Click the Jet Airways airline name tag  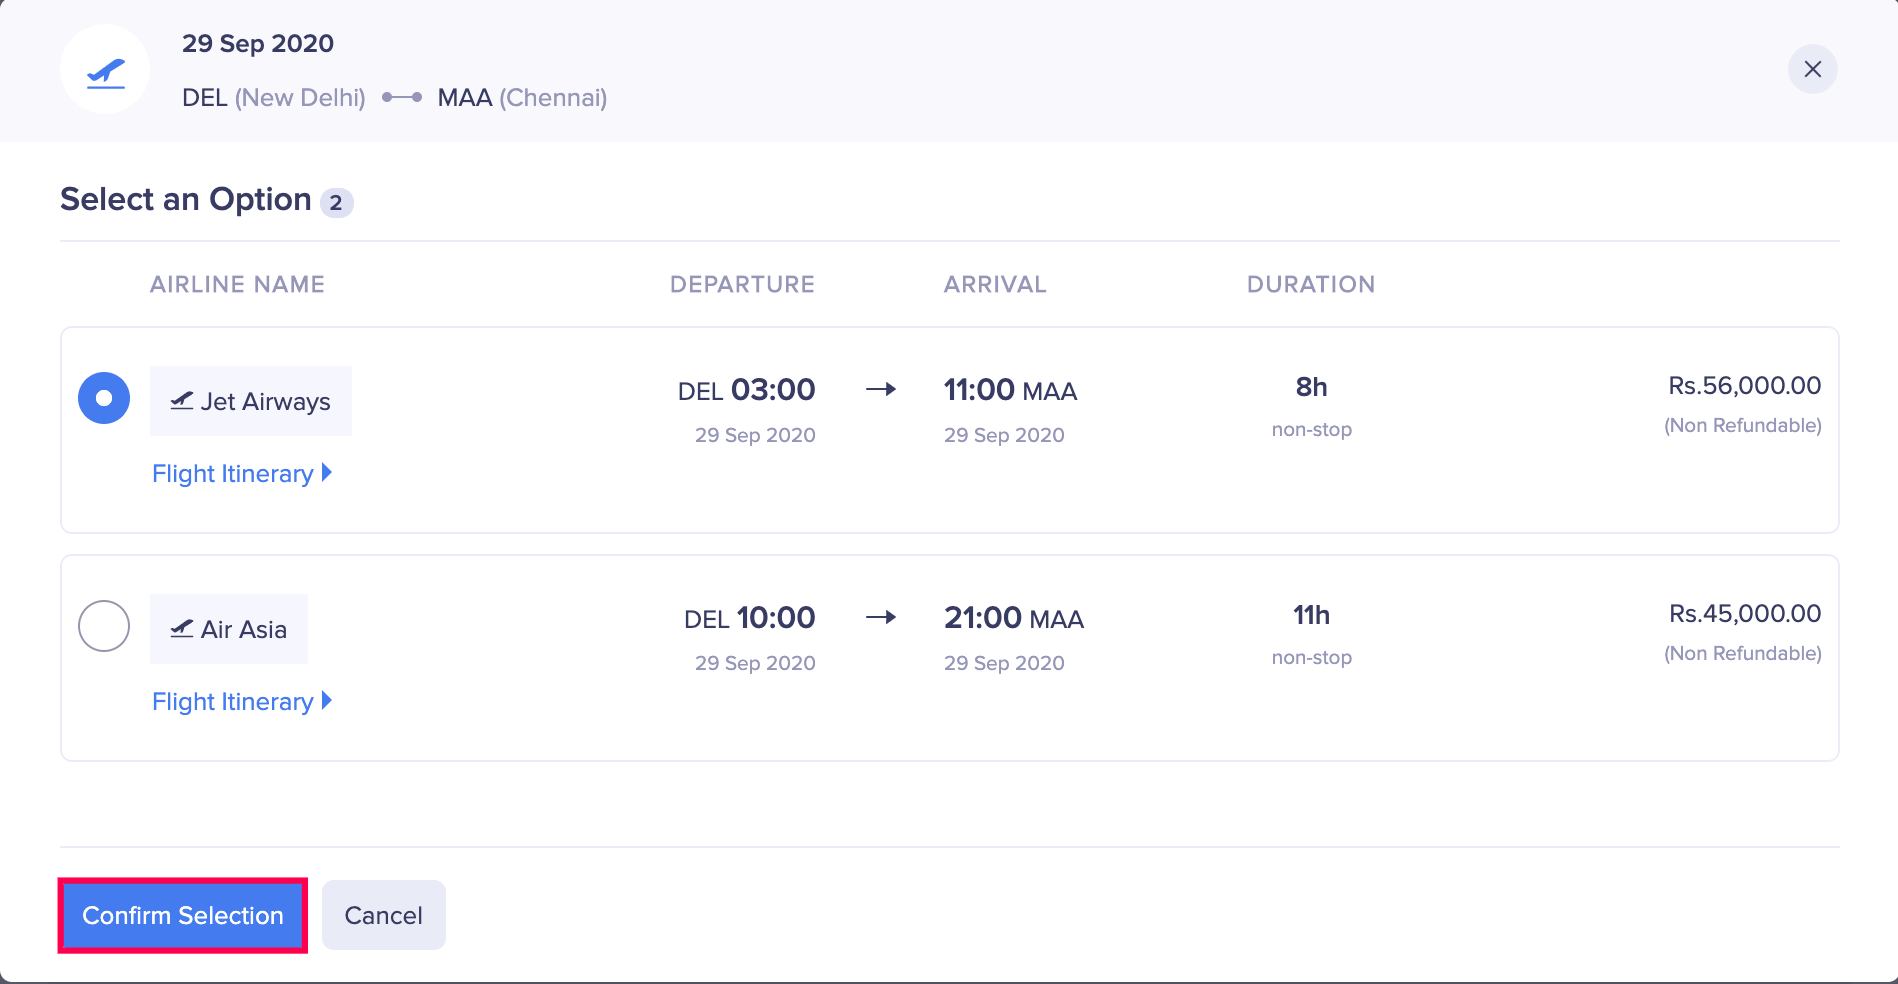tap(265, 402)
